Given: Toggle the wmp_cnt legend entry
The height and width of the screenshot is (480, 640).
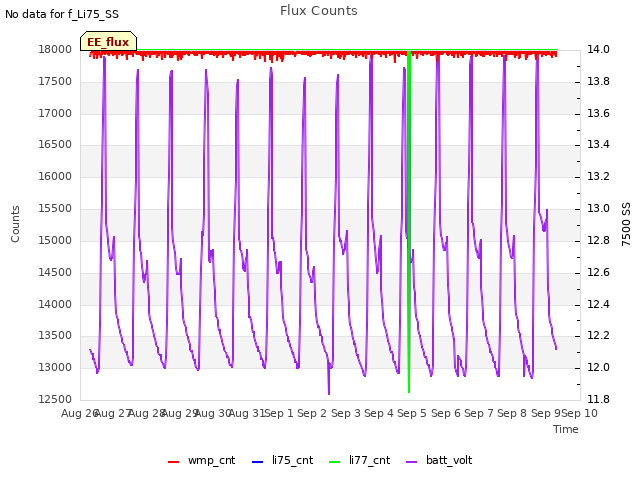Looking at the screenshot, I should 202,460.
